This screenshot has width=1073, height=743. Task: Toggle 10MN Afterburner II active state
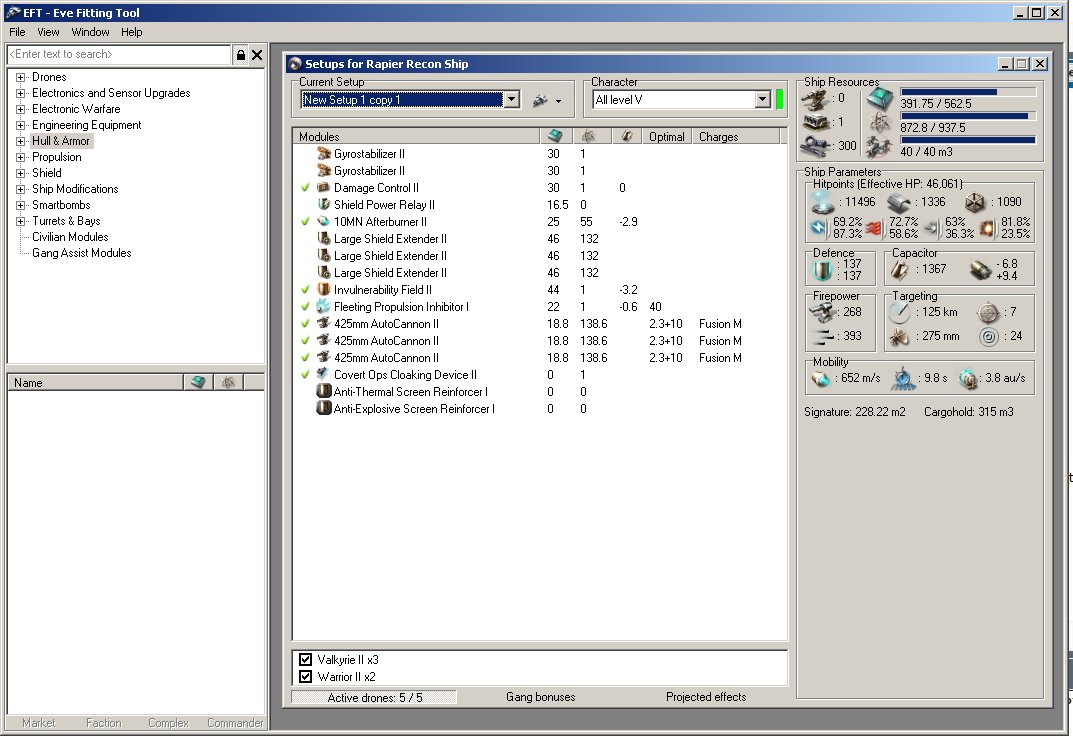[x=305, y=222]
